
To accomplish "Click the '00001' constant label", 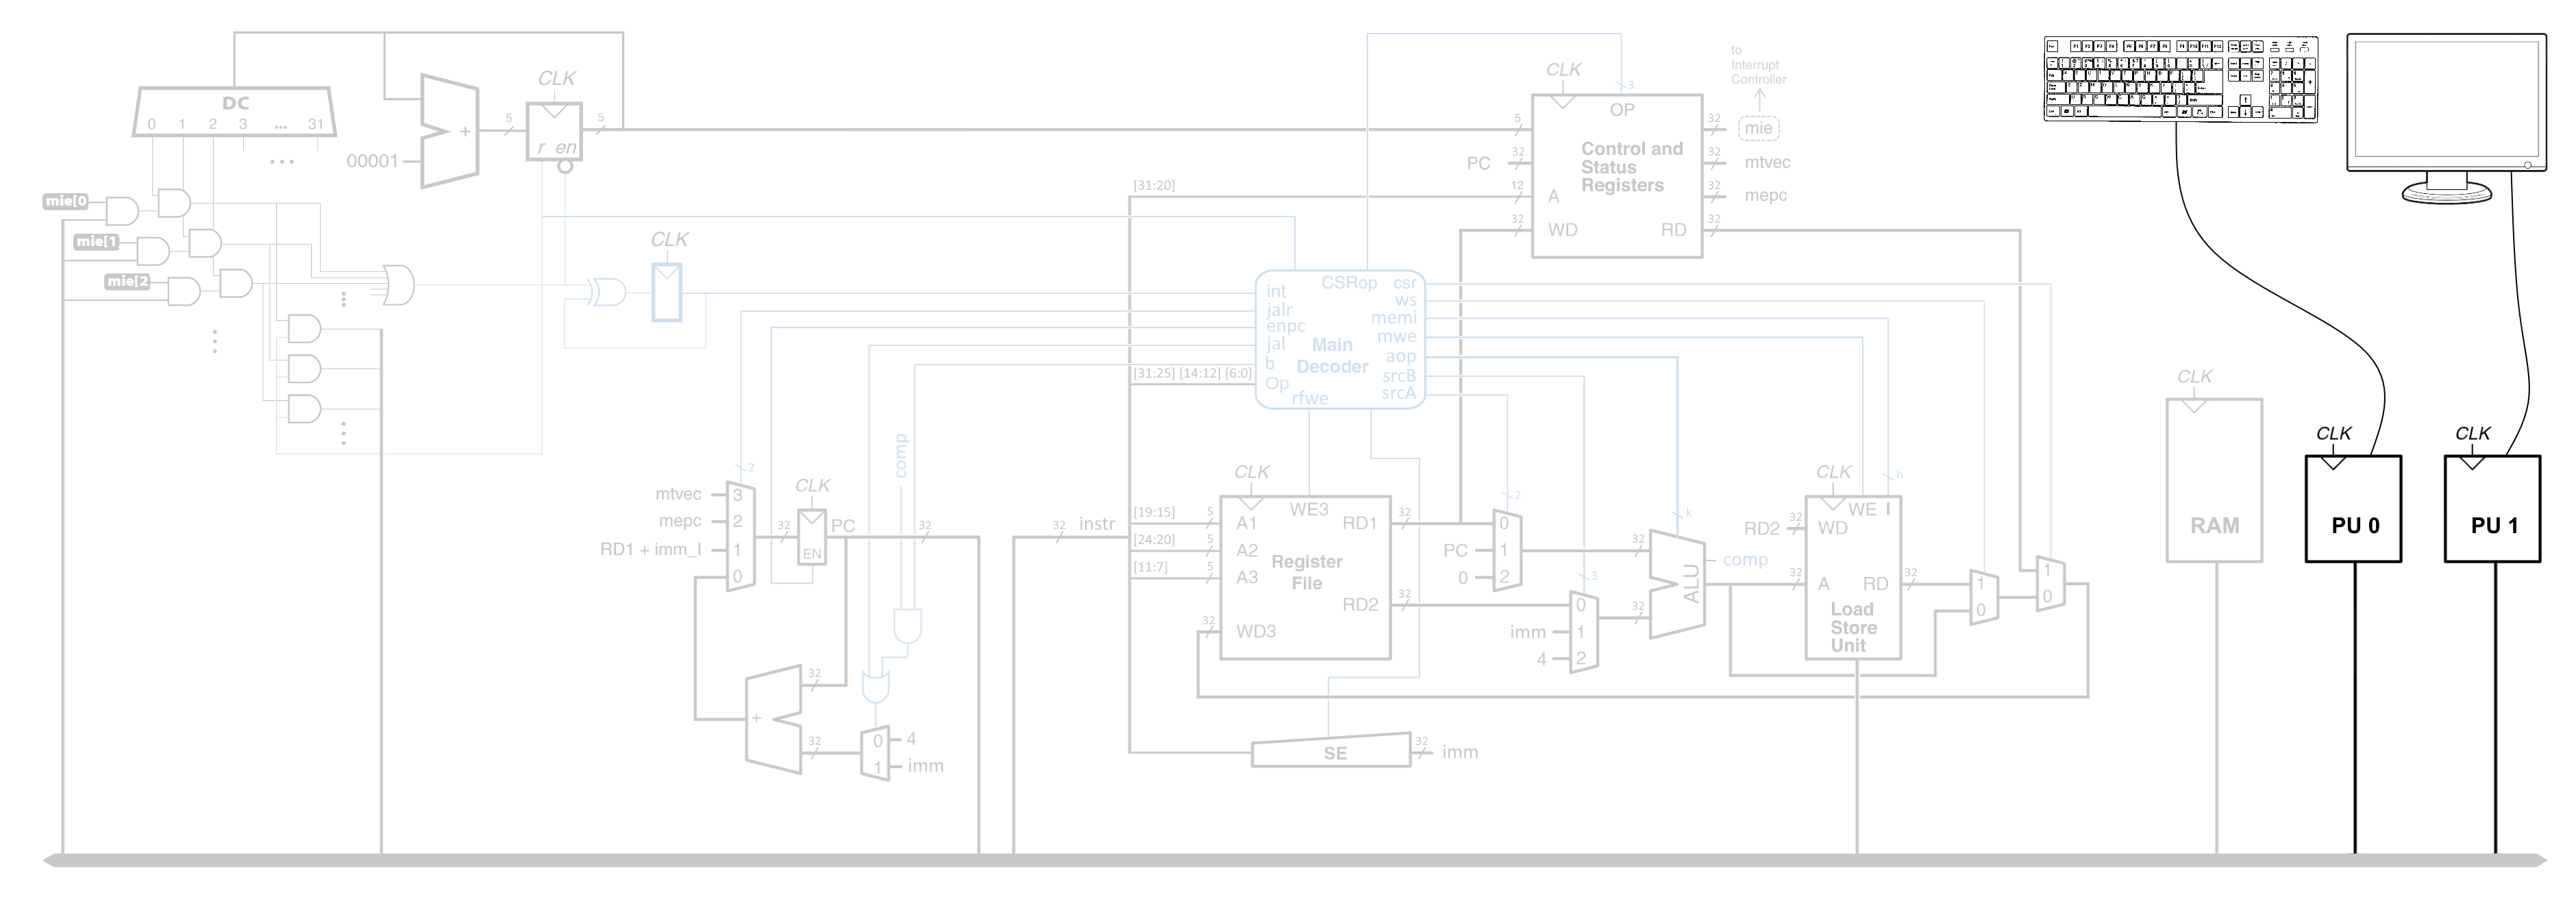I will [372, 161].
